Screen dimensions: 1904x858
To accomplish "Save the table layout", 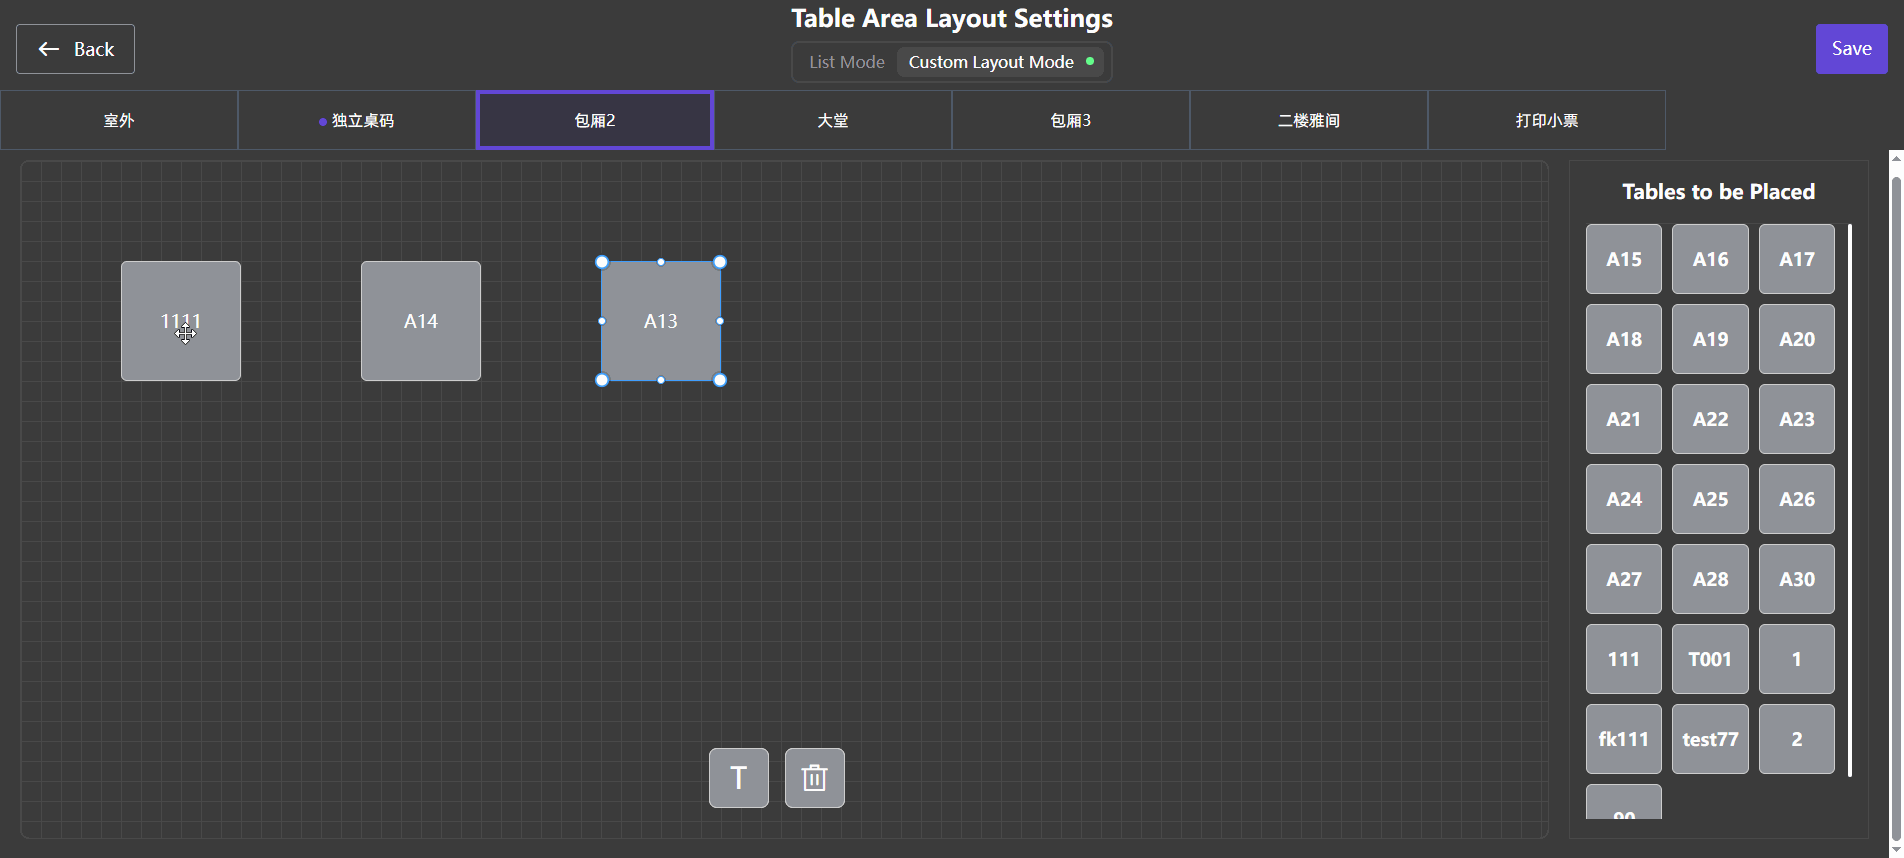I will click(1850, 49).
